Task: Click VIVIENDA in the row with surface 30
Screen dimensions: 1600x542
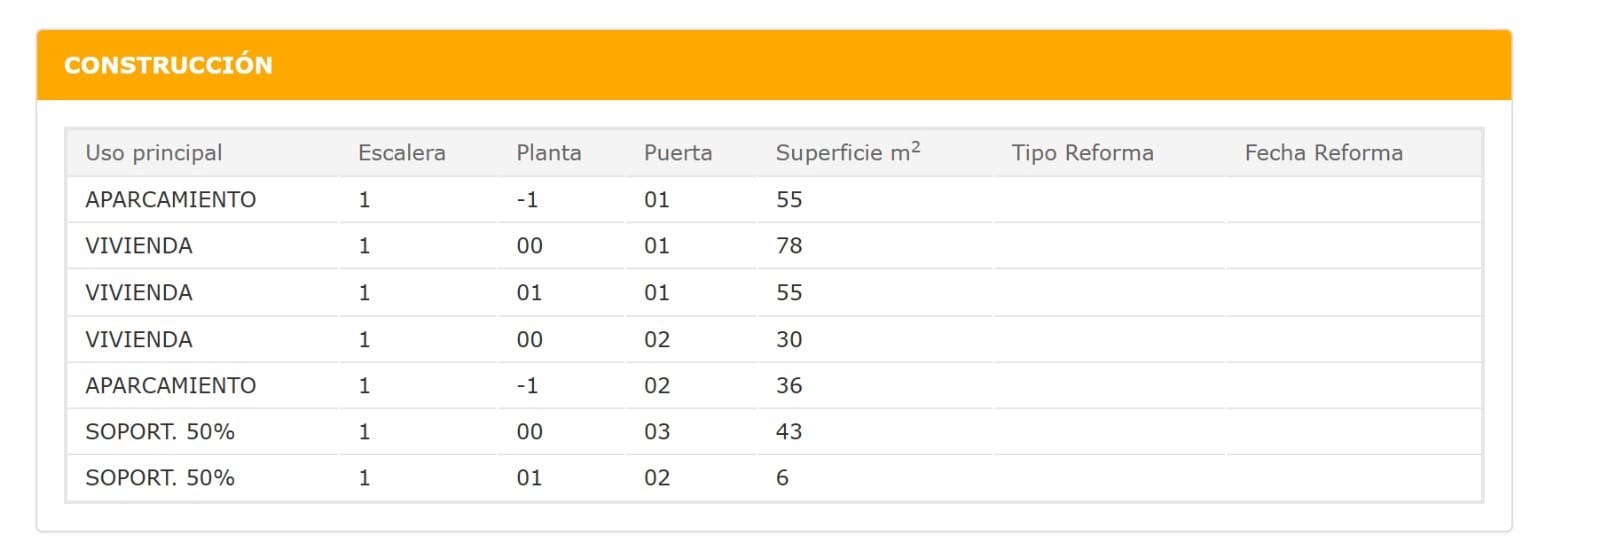Action: click(x=139, y=340)
